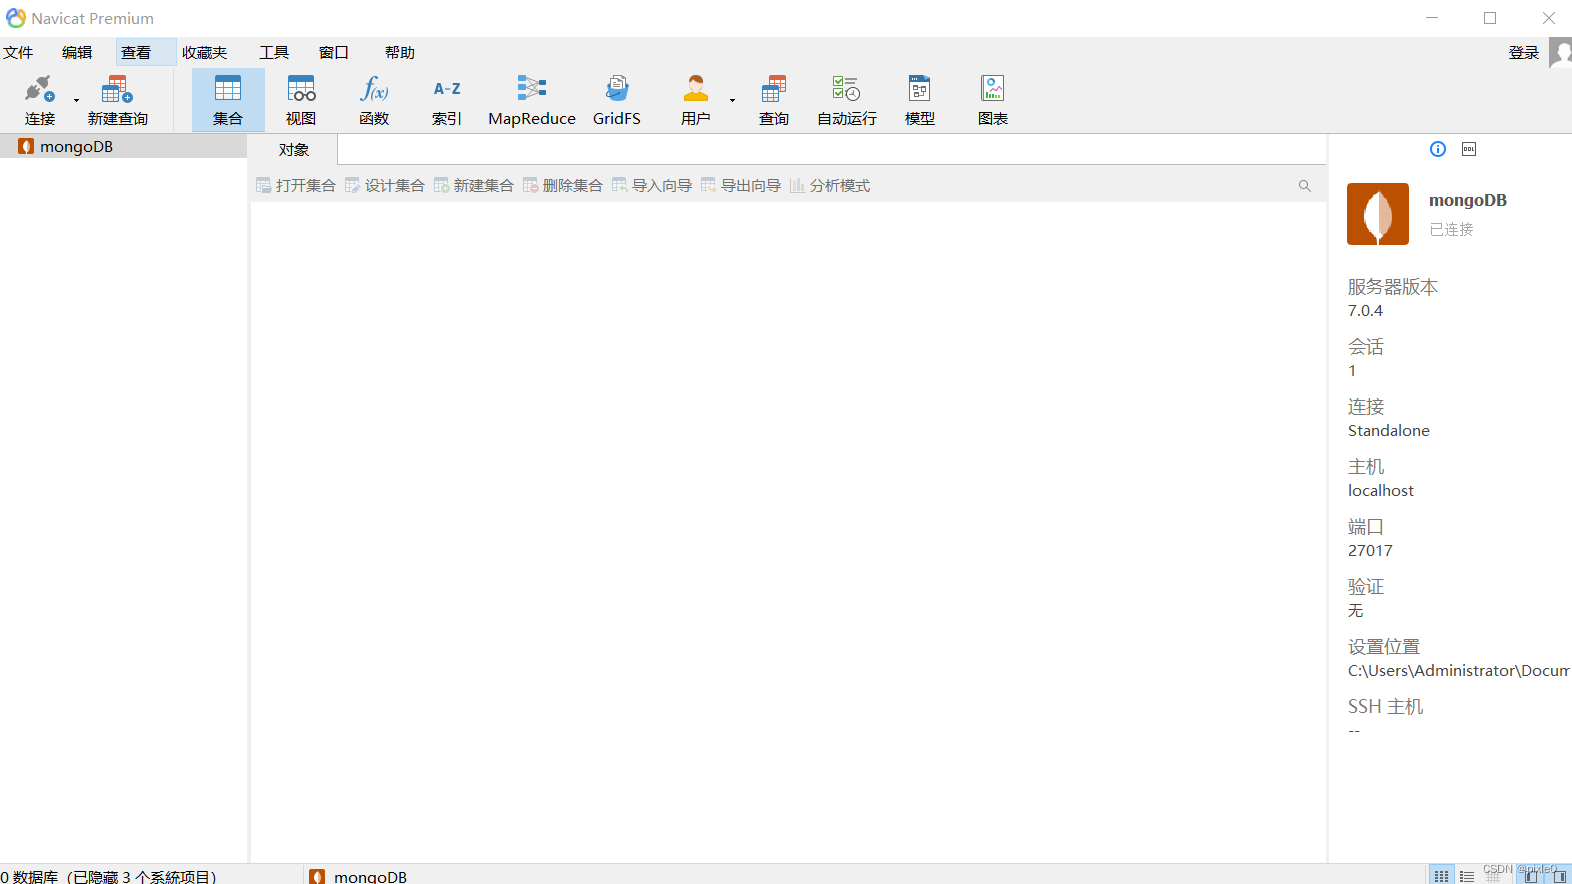Screen dimensions: 1572x884
Task: Open the dropdown arrow beside 用户
Action: (x=732, y=100)
